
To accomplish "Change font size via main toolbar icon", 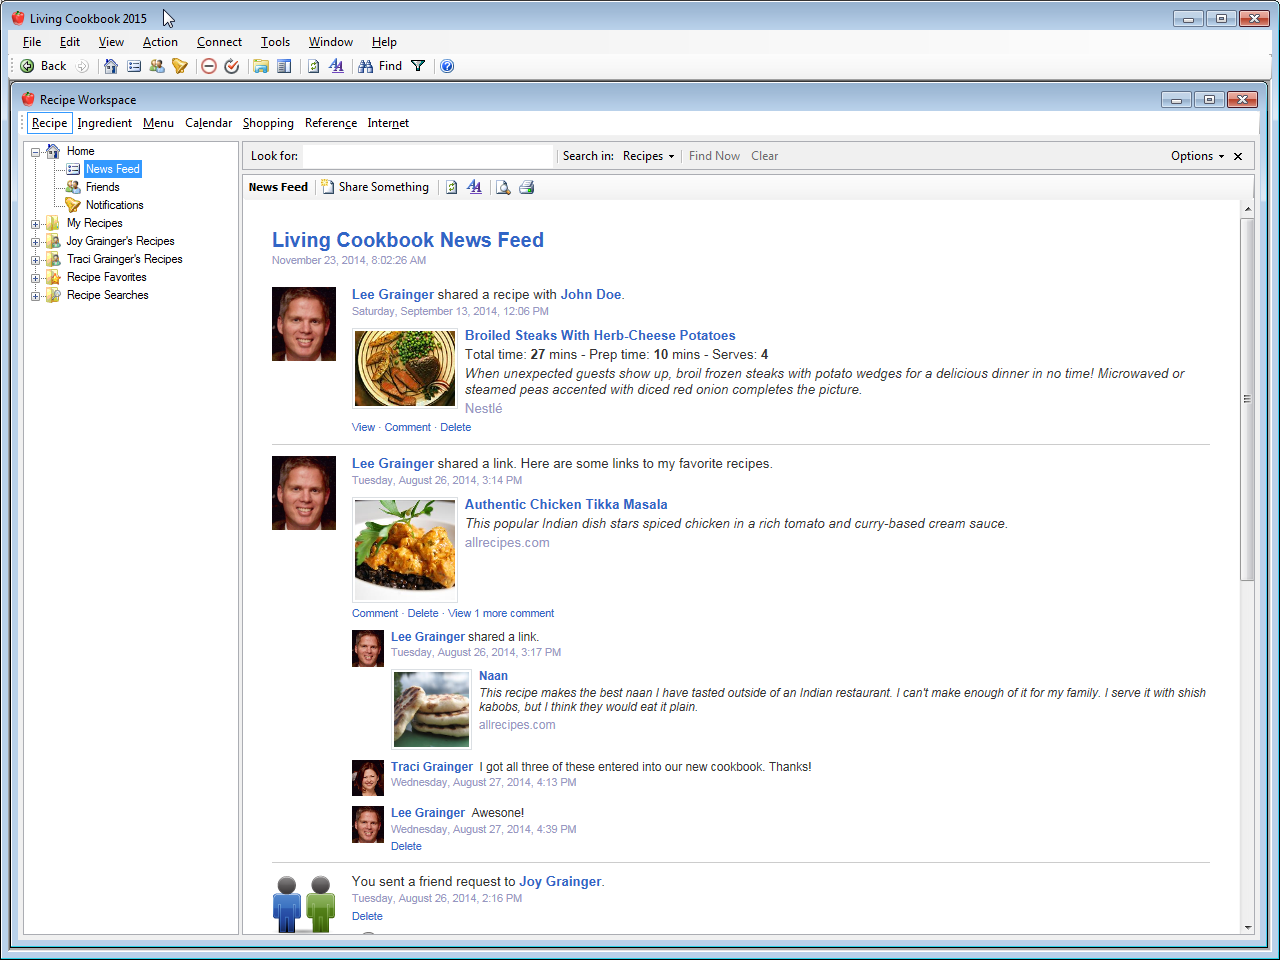I will (337, 66).
